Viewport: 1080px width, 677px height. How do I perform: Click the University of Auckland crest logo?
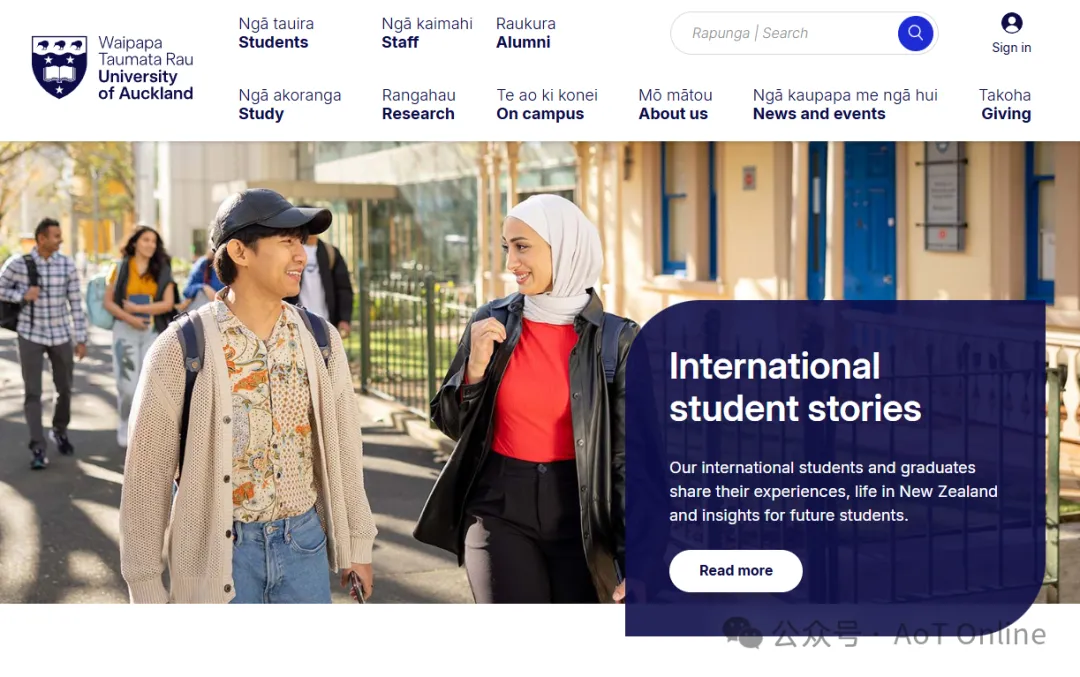(x=59, y=67)
